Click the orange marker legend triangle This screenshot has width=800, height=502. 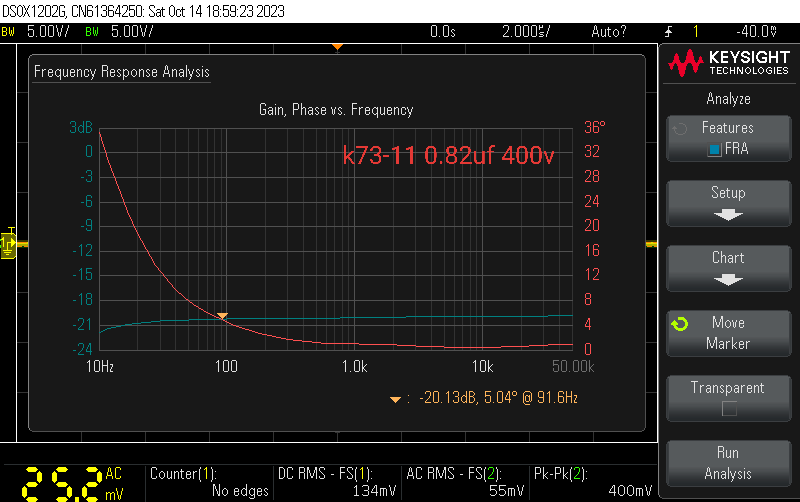pos(395,399)
